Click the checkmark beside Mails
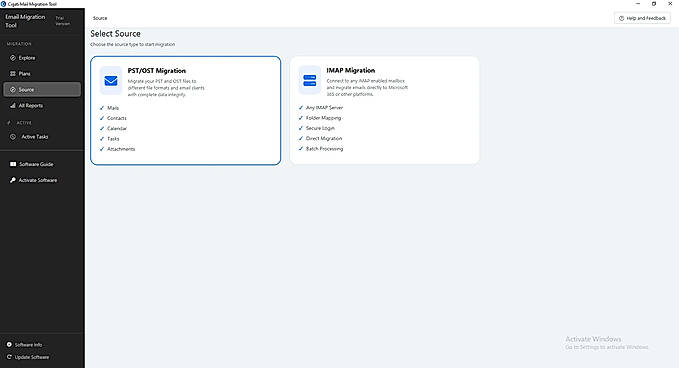The width and height of the screenshot is (679, 368). coord(102,108)
